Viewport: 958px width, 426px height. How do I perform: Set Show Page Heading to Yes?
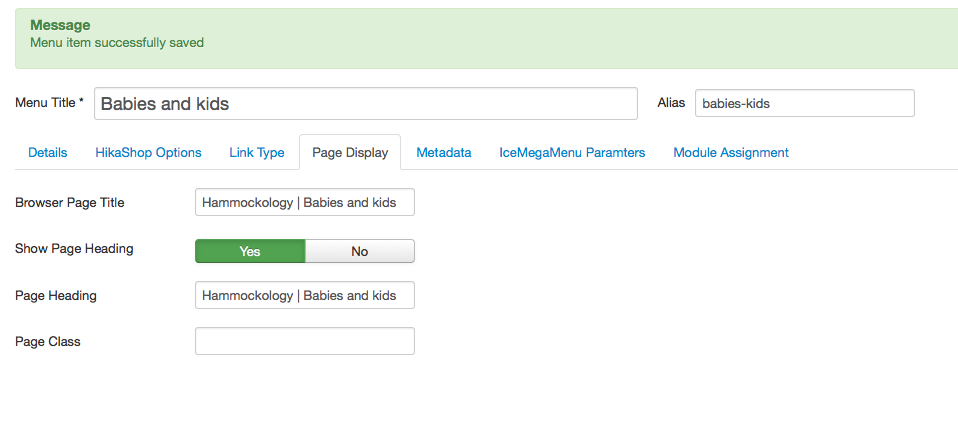point(250,251)
